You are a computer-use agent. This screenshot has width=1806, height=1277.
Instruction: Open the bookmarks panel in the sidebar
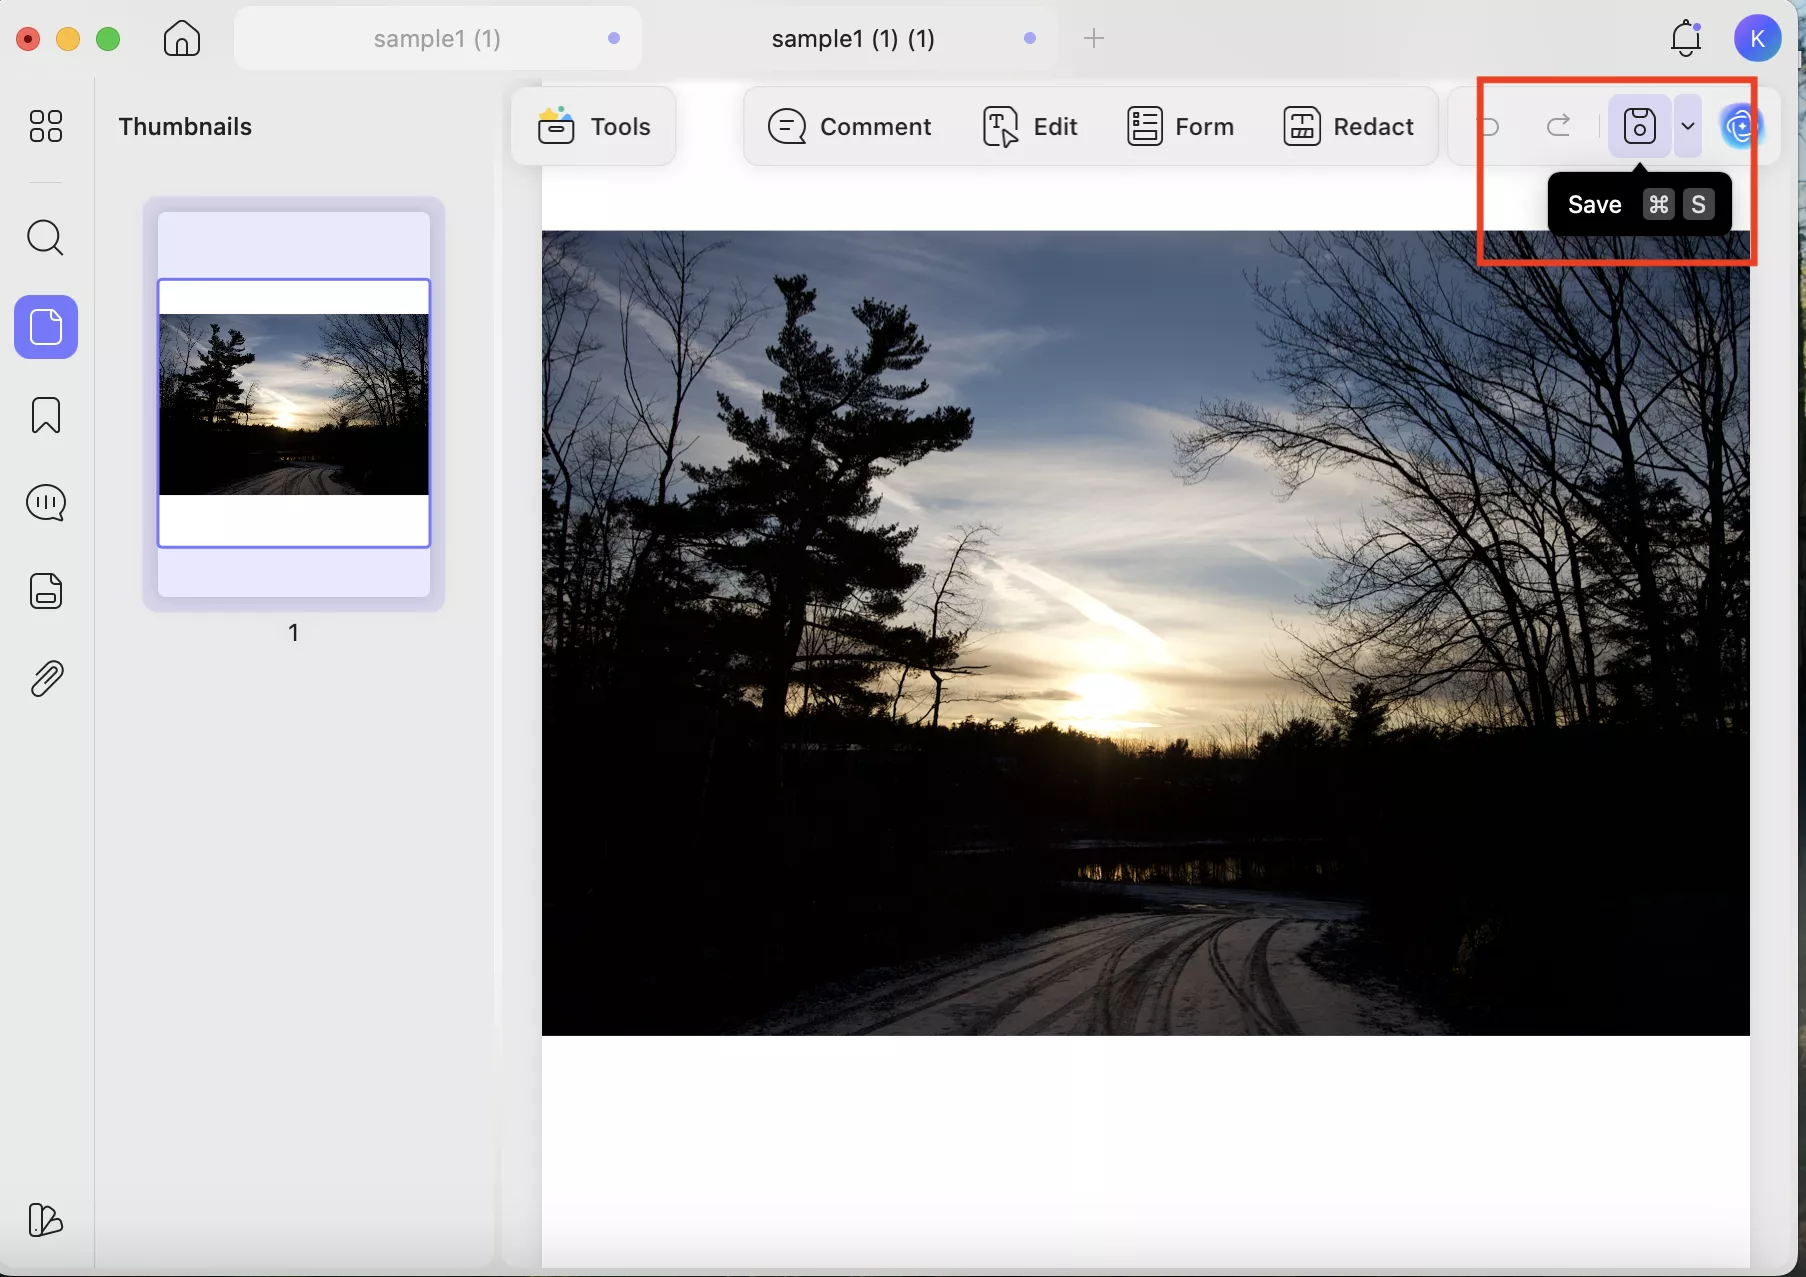pyautogui.click(x=45, y=415)
